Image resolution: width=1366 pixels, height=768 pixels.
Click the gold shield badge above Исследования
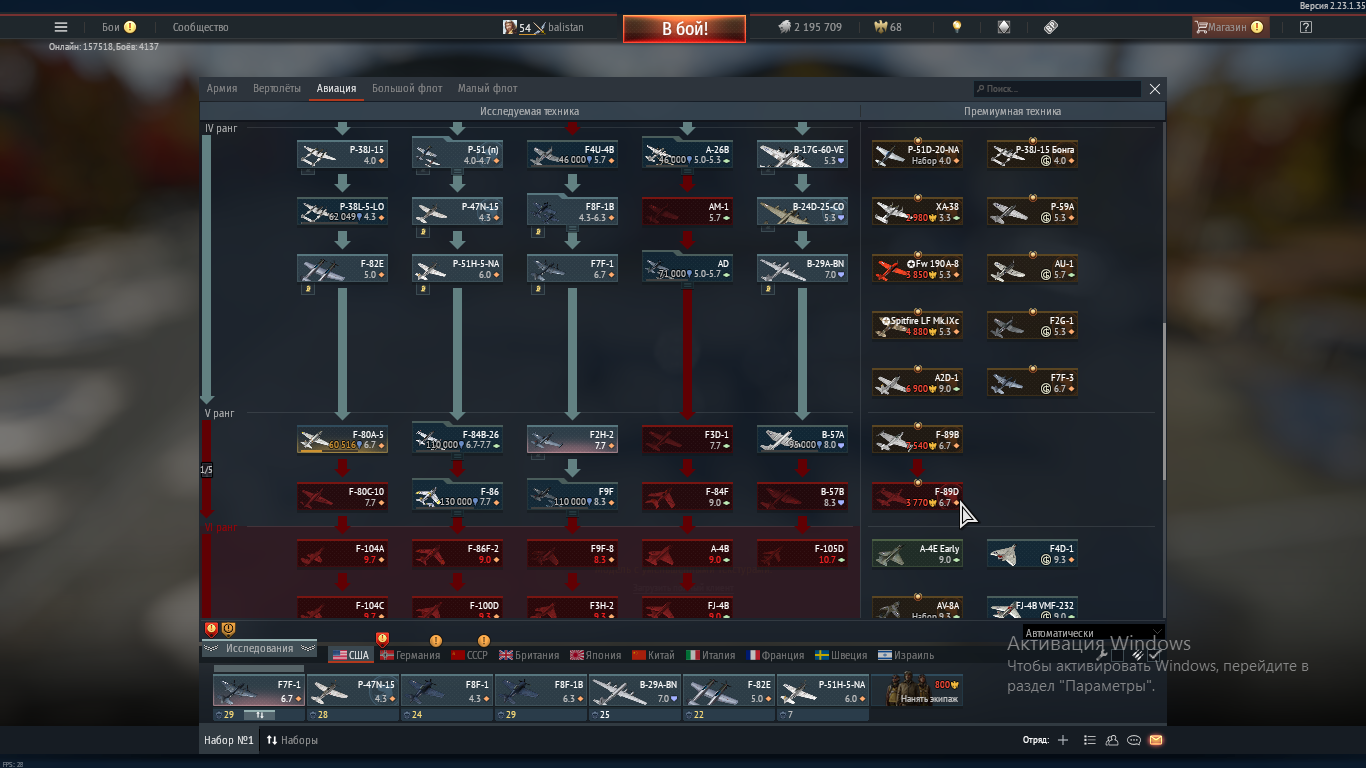click(228, 629)
